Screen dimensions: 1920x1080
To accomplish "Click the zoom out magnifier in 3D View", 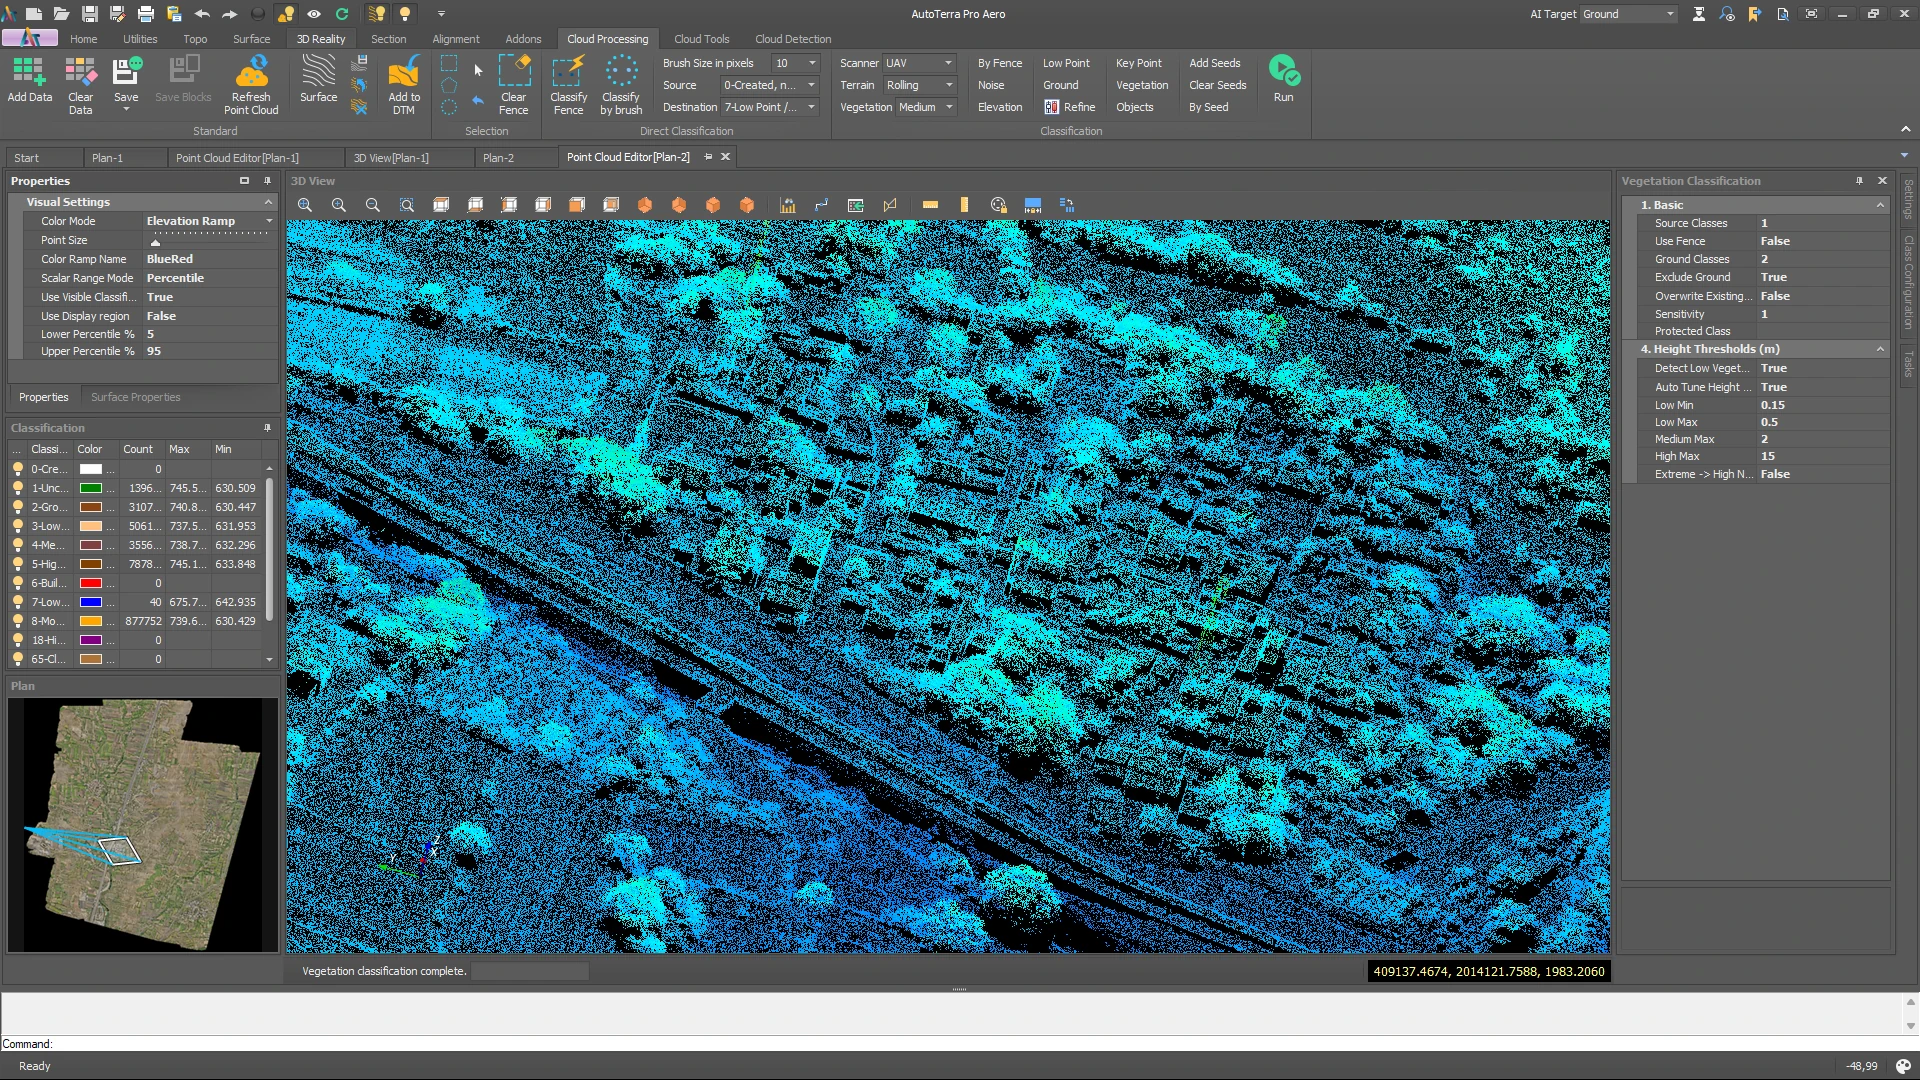I will click(373, 205).
